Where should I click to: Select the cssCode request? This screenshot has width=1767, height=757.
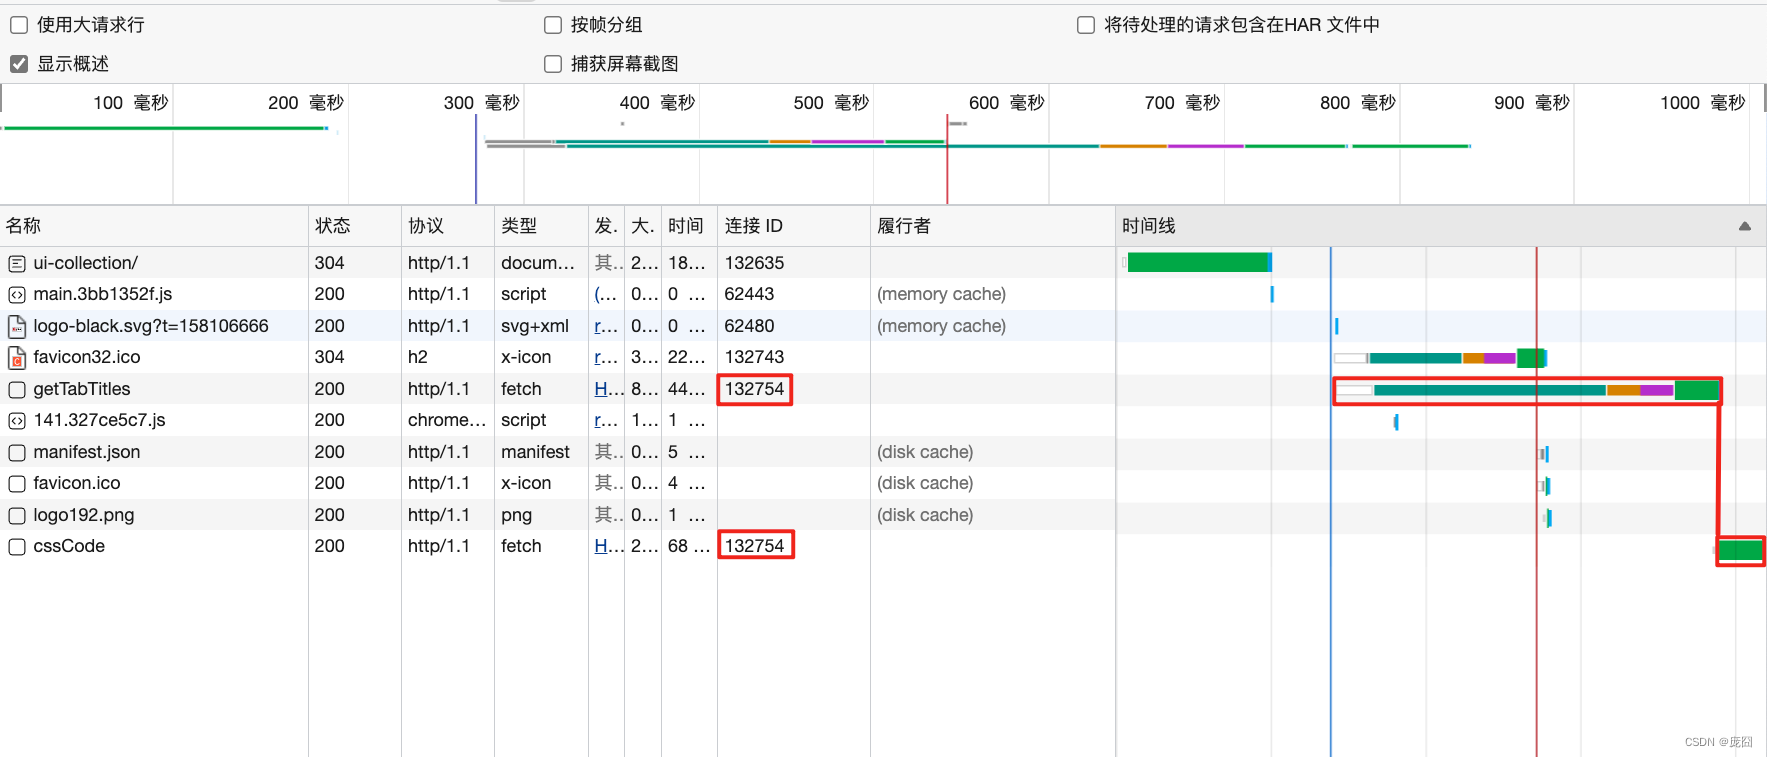click(69, 546)
